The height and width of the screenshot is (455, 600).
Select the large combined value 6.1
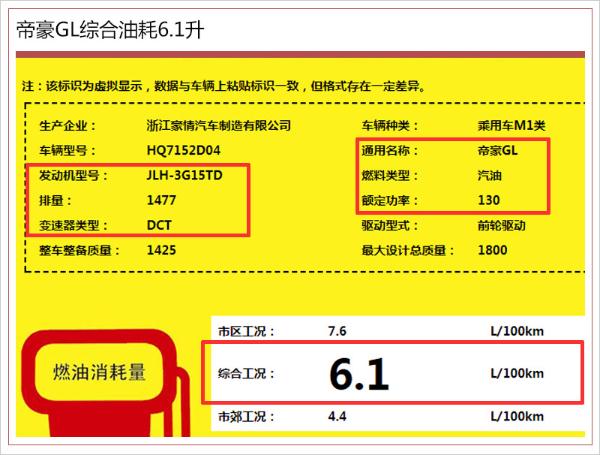(359, 374)
